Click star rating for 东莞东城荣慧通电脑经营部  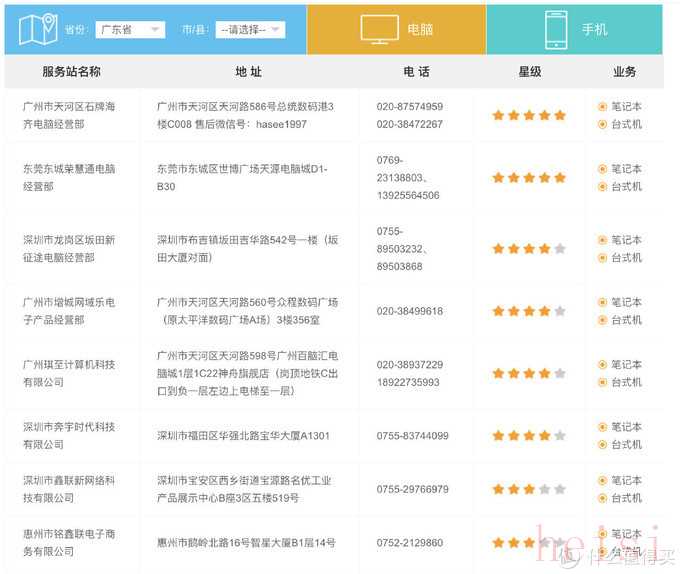(529, 178)
